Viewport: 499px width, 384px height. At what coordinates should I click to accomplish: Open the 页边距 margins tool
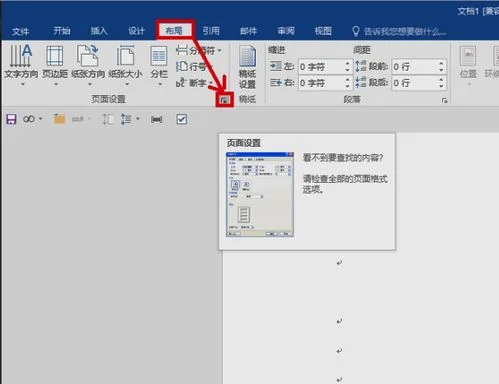[x=55, y=65]
